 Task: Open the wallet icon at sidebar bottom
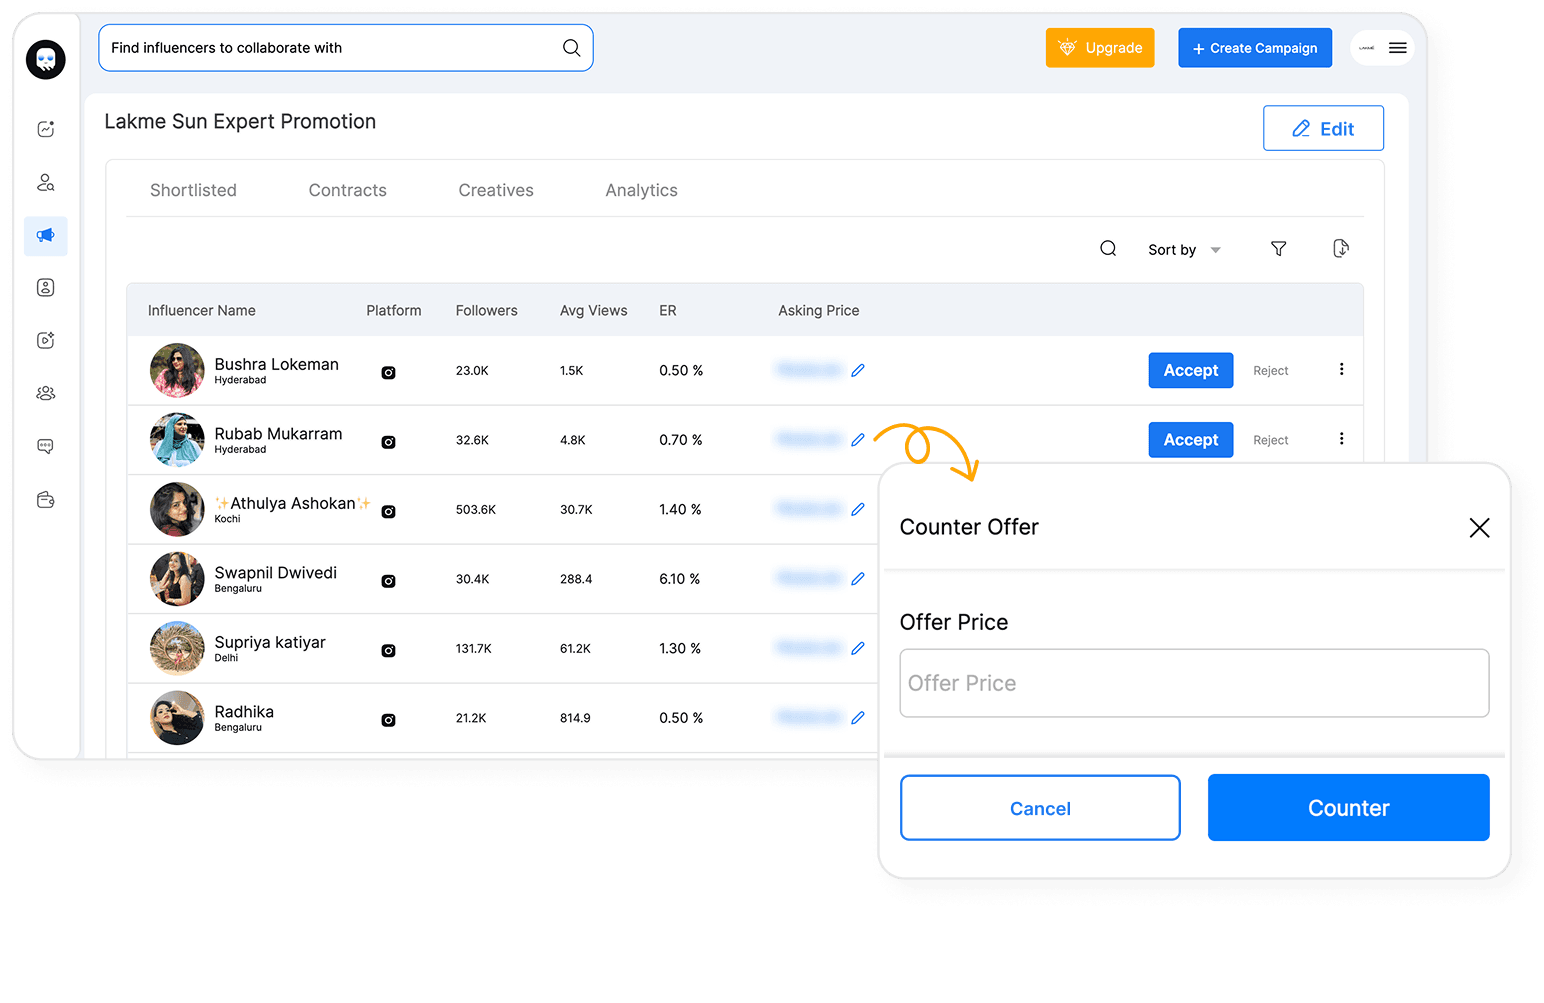tap(45, 500)
